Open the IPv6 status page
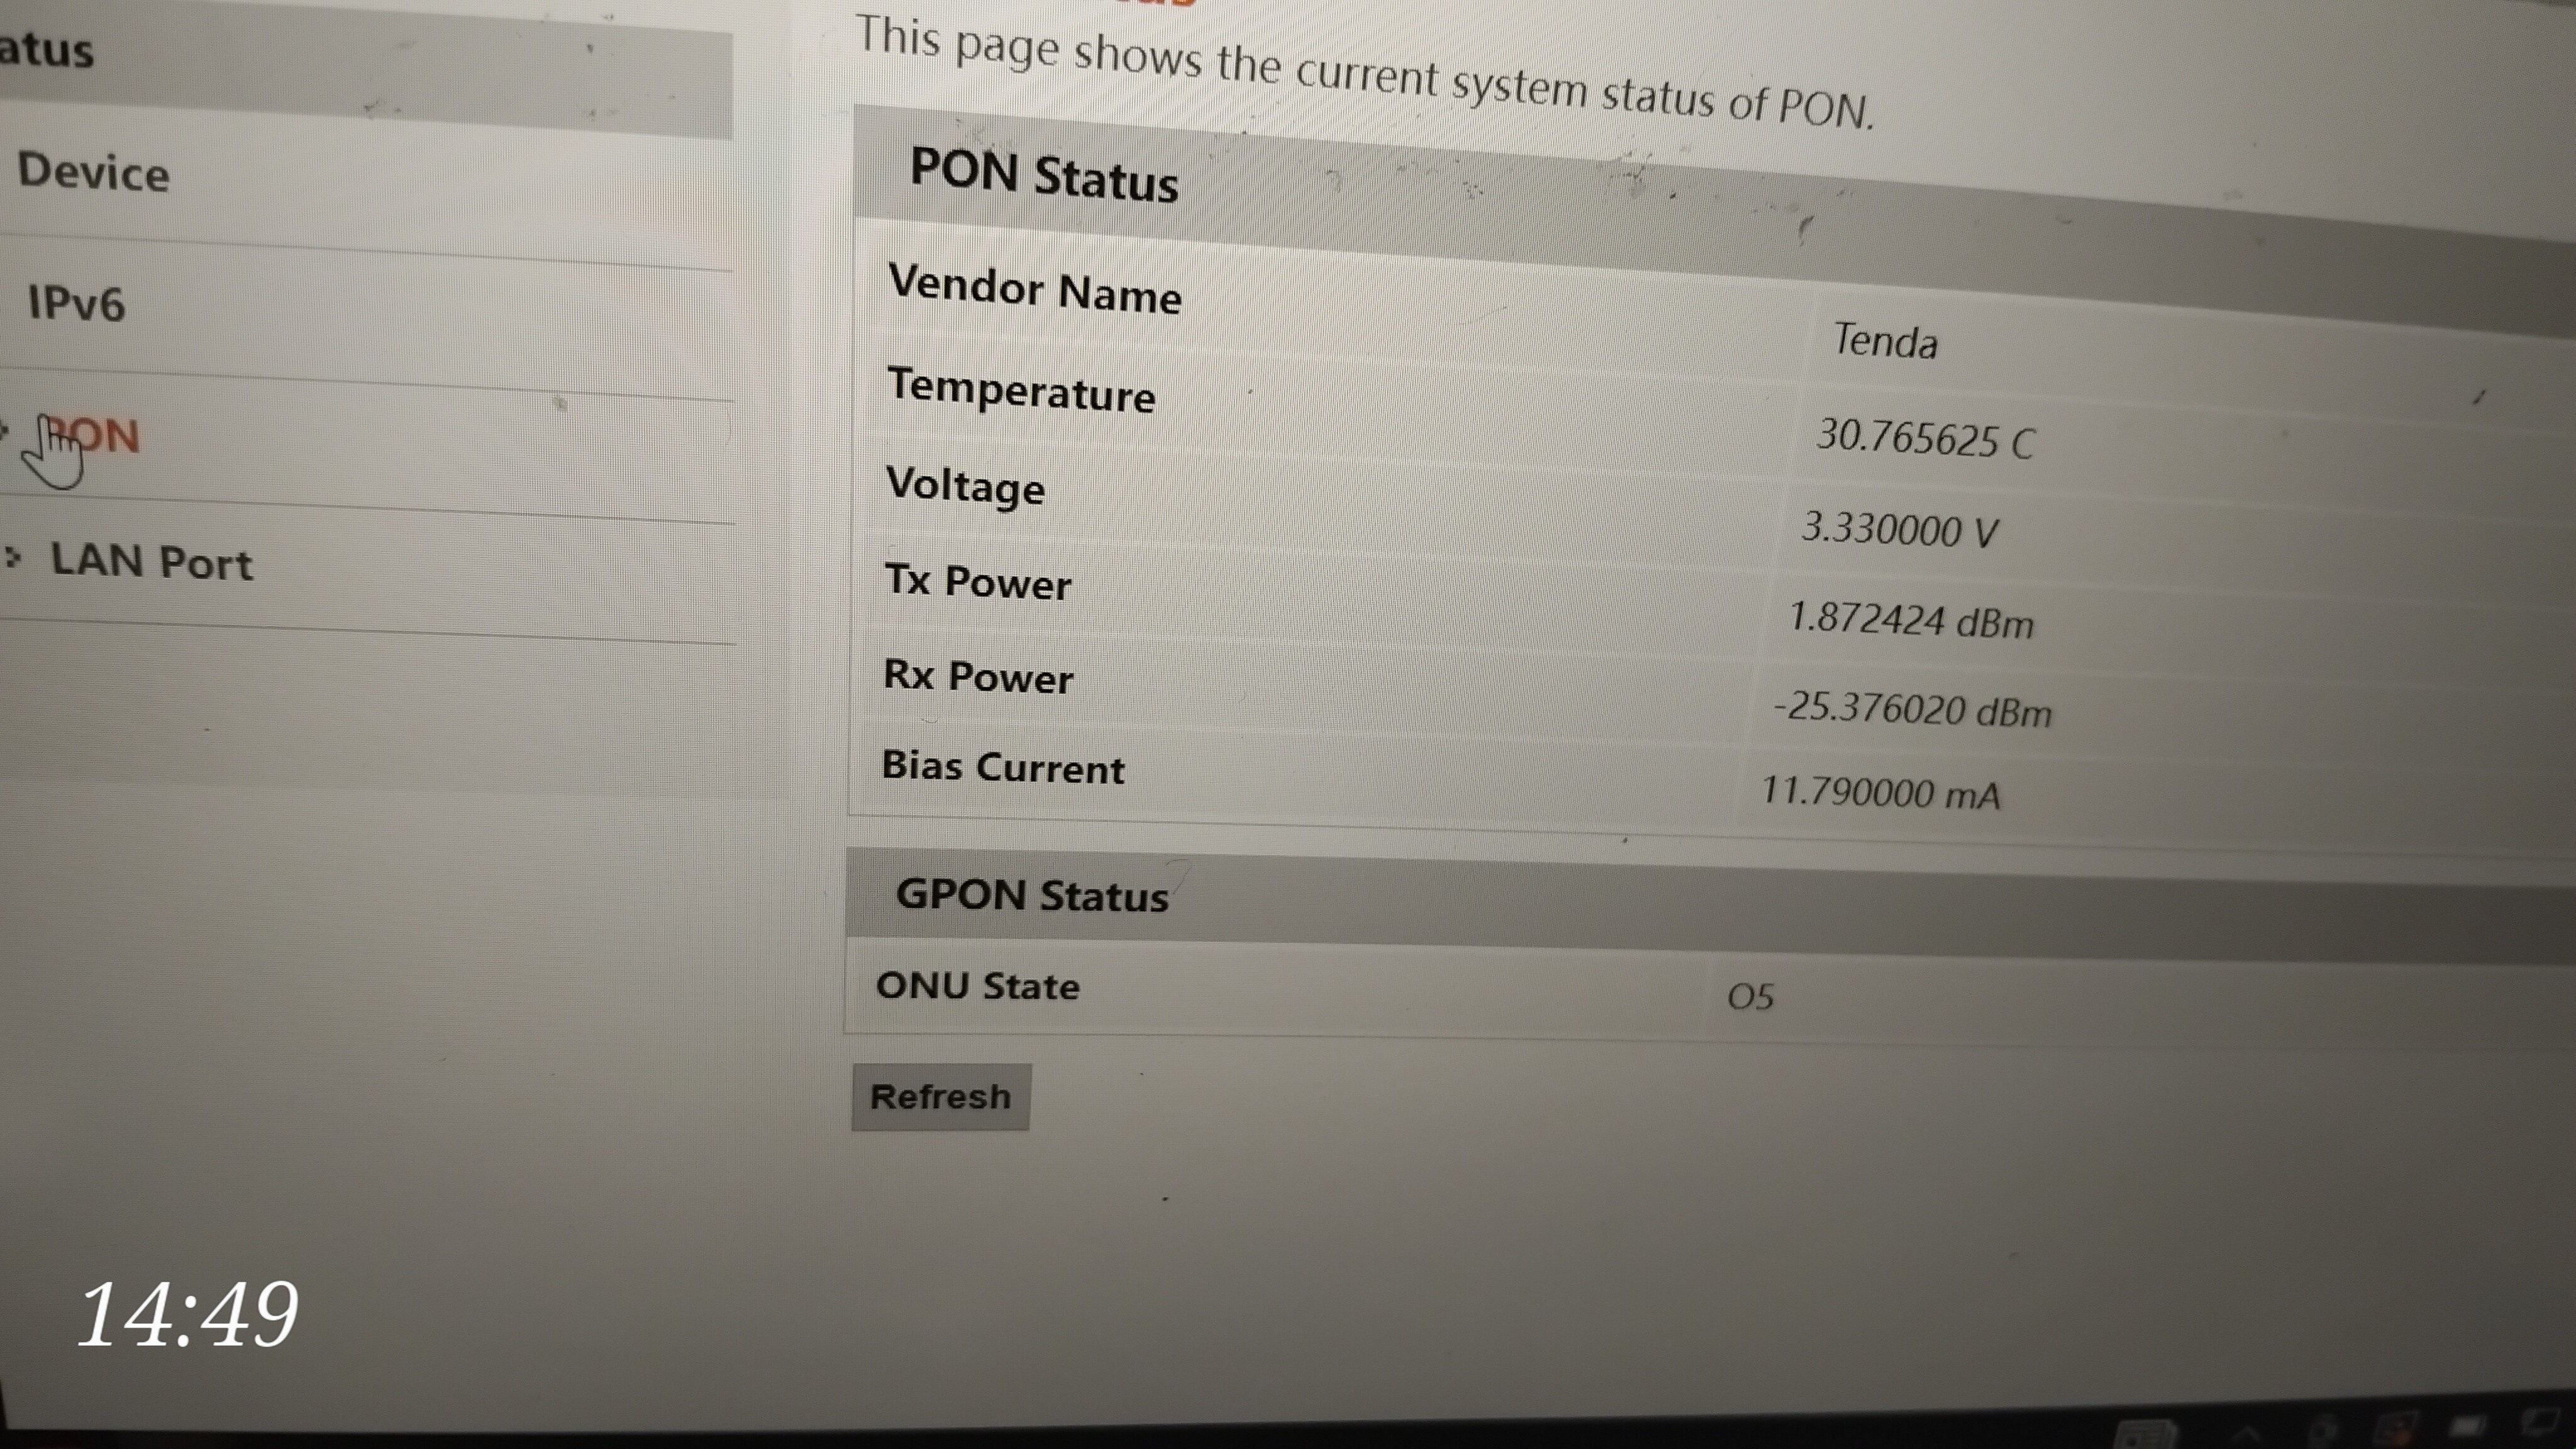The image size is (2576, 1449). [76, 303]
